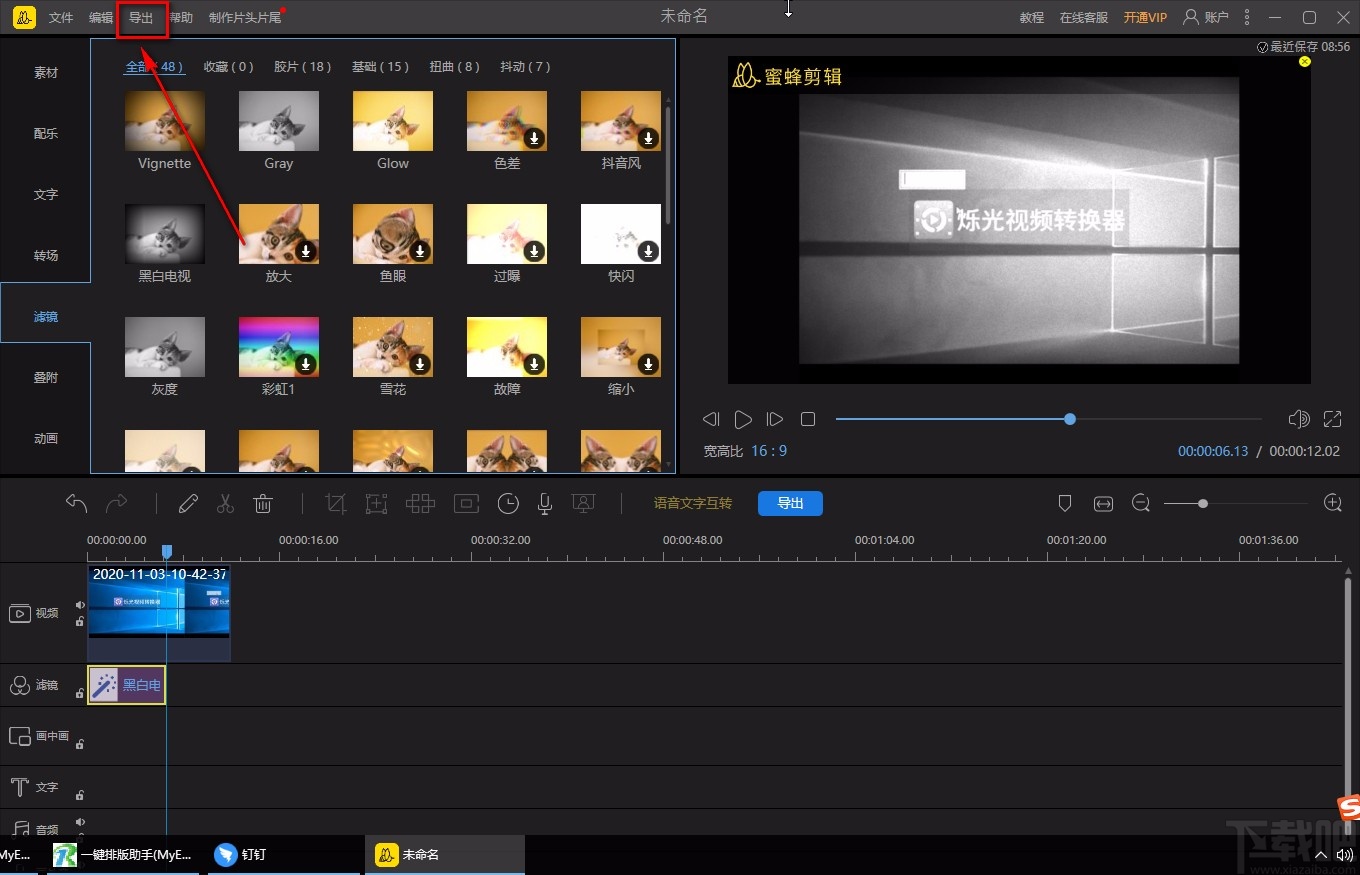Viewport: 1360px width, 875px height.
Task: Open the three-dot more options menu
Action: tap(1246, 17)
